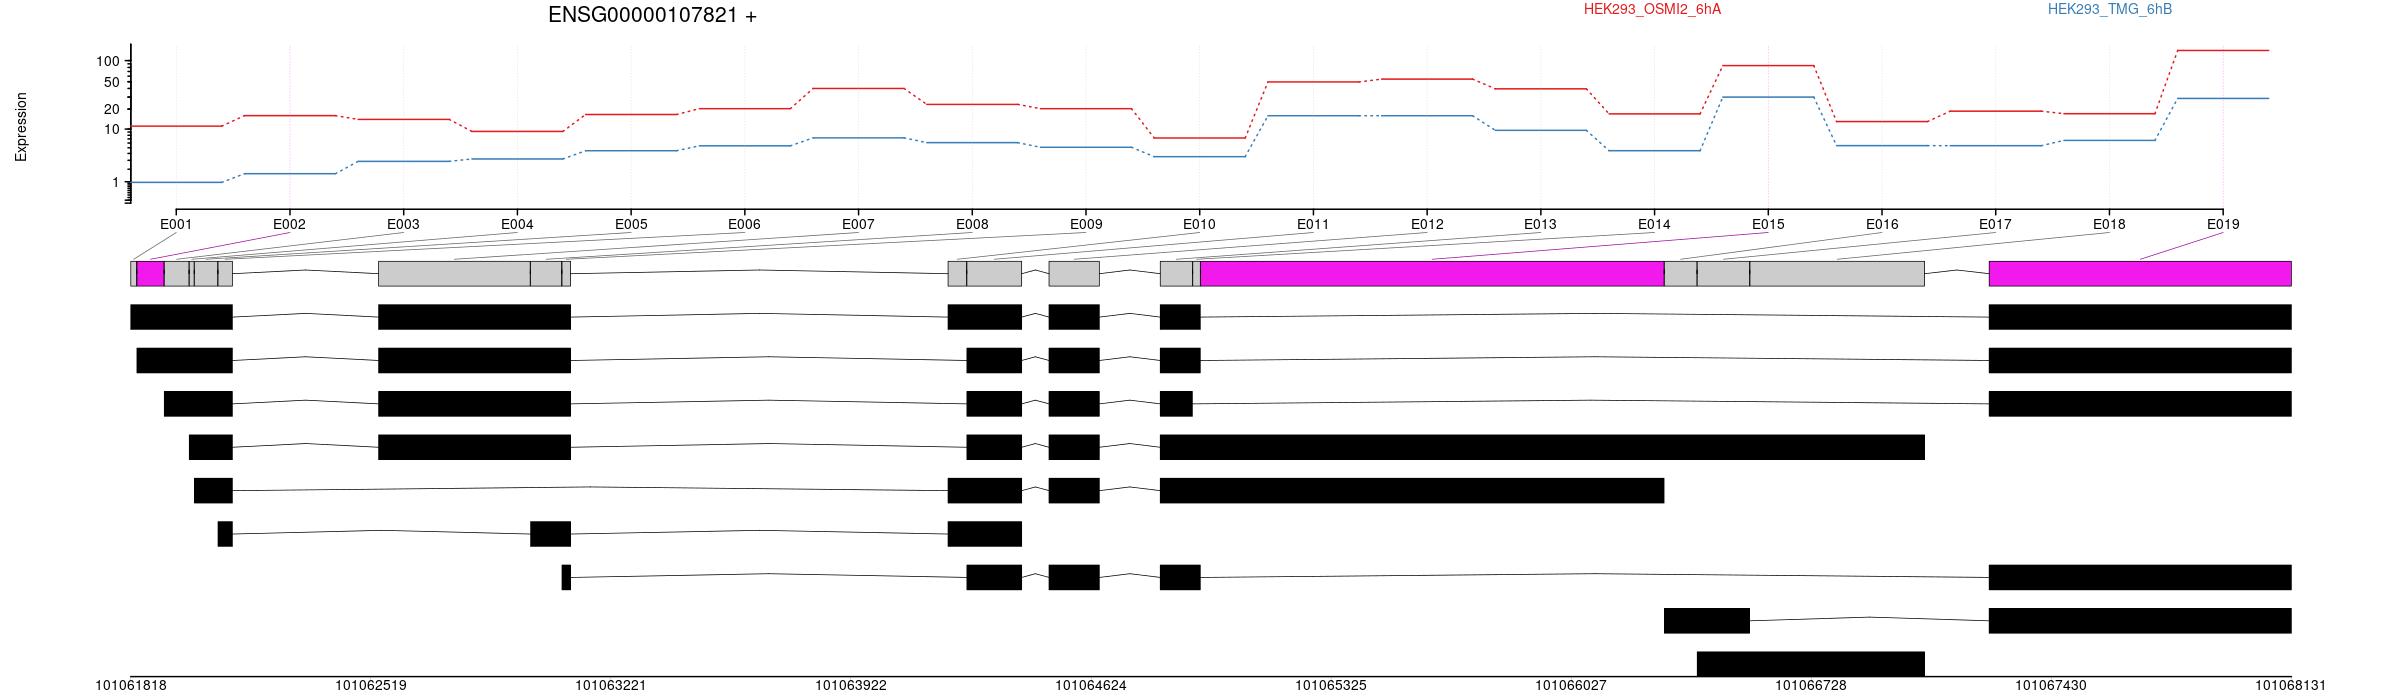Select exon label E011
The width and height of the screenshot is (2400, 700).
(1313, 225)
